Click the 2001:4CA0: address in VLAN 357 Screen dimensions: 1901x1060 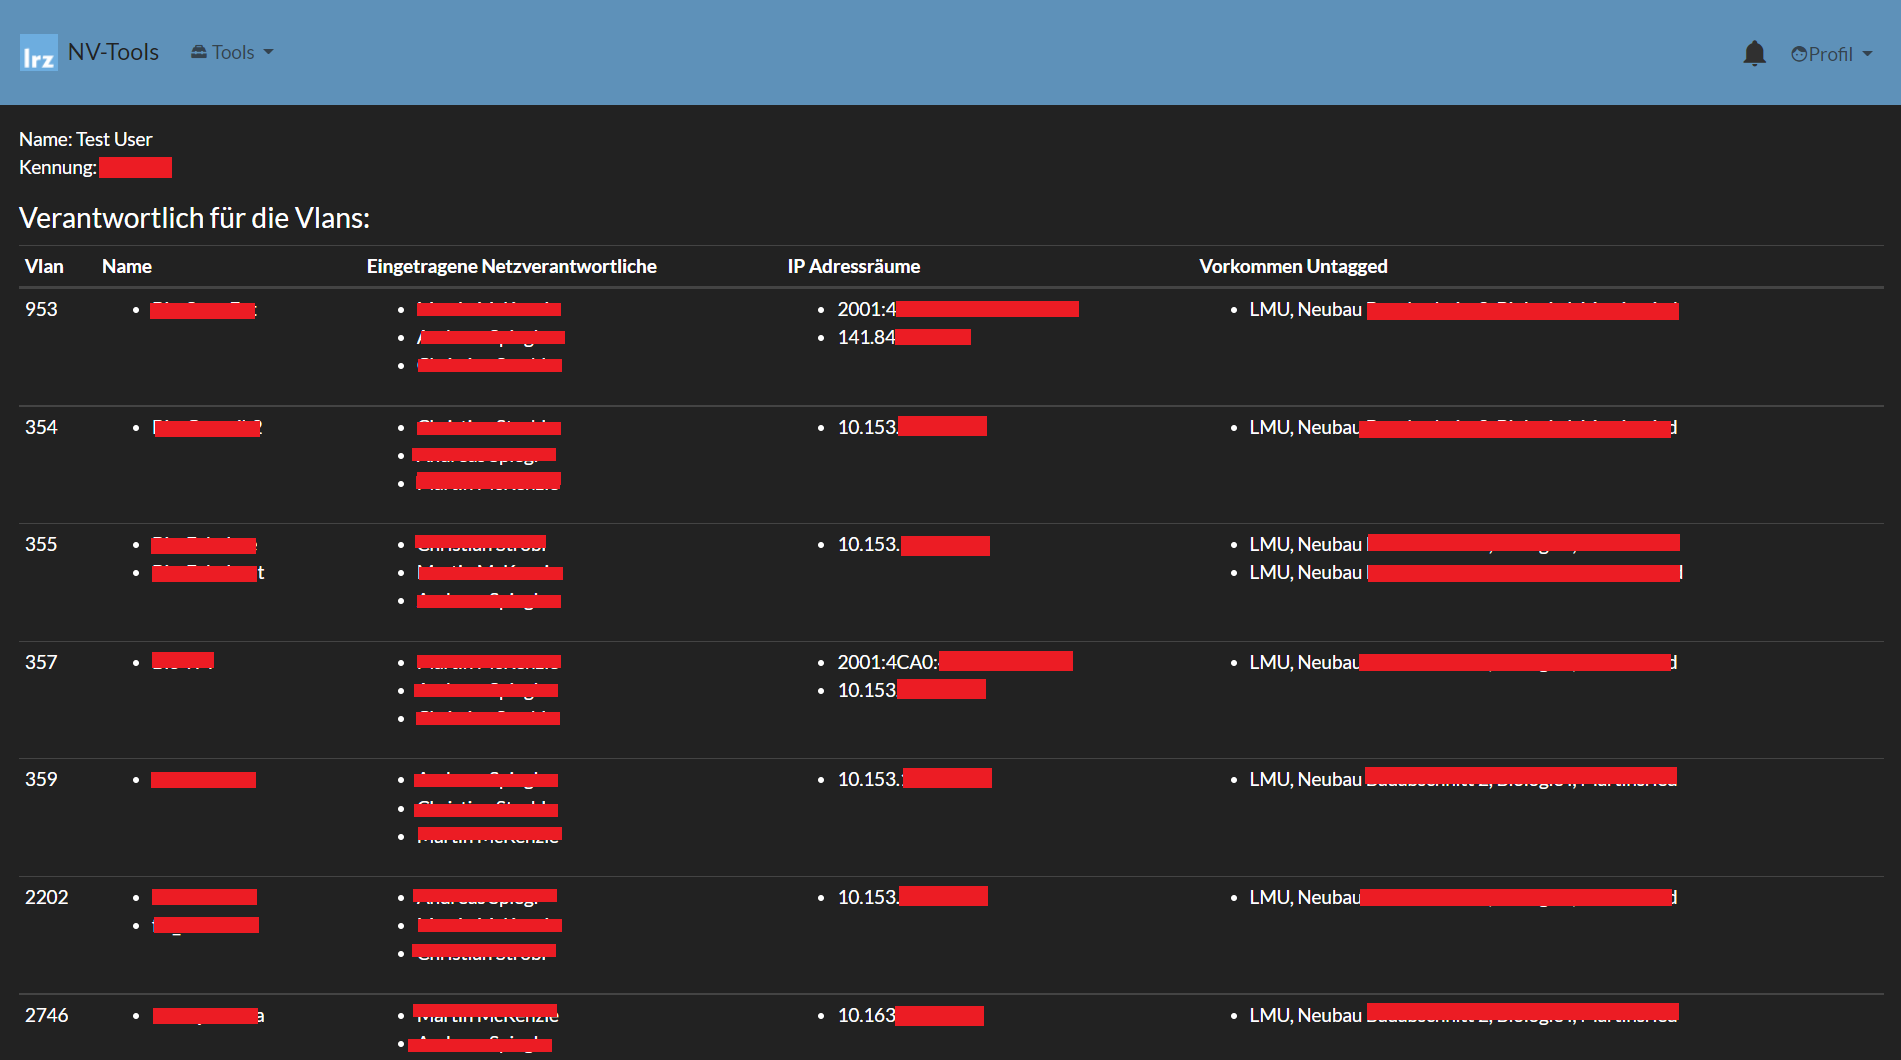pos(888,662)
